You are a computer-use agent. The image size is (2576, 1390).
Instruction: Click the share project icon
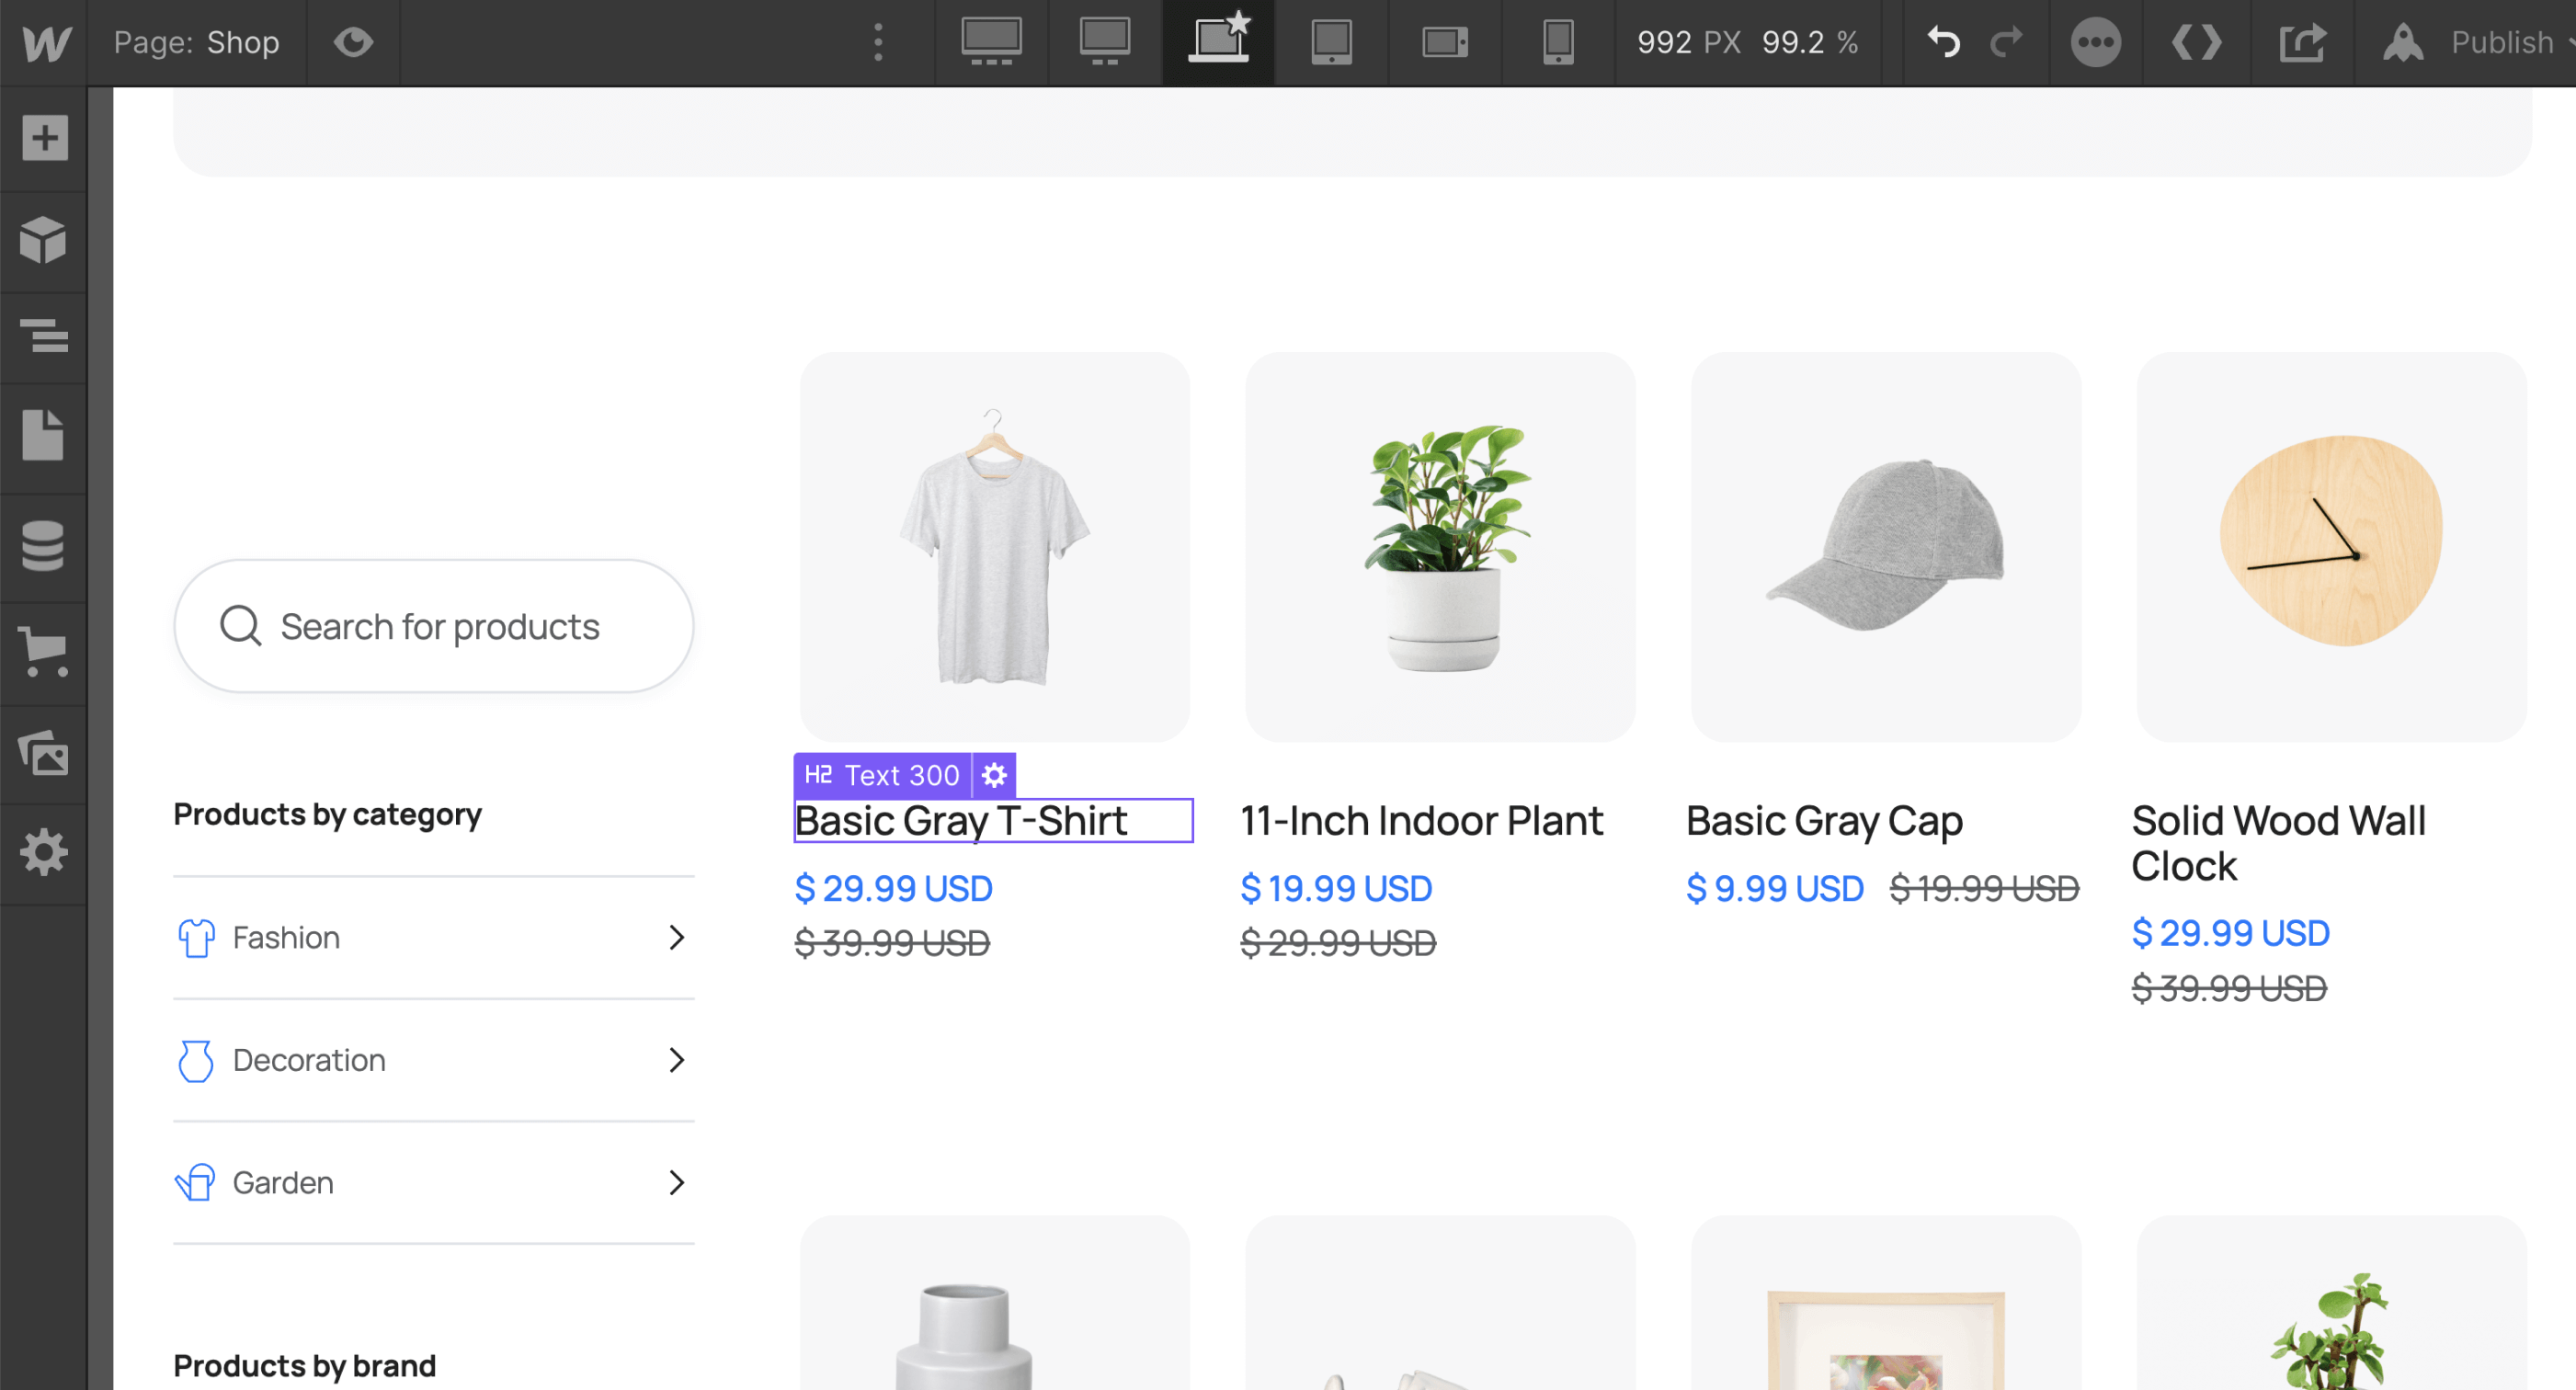pos(2302,42)
